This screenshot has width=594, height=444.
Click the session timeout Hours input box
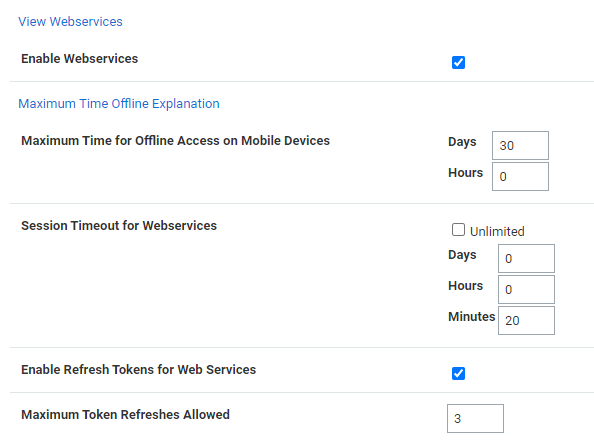[x=526, y=289]
